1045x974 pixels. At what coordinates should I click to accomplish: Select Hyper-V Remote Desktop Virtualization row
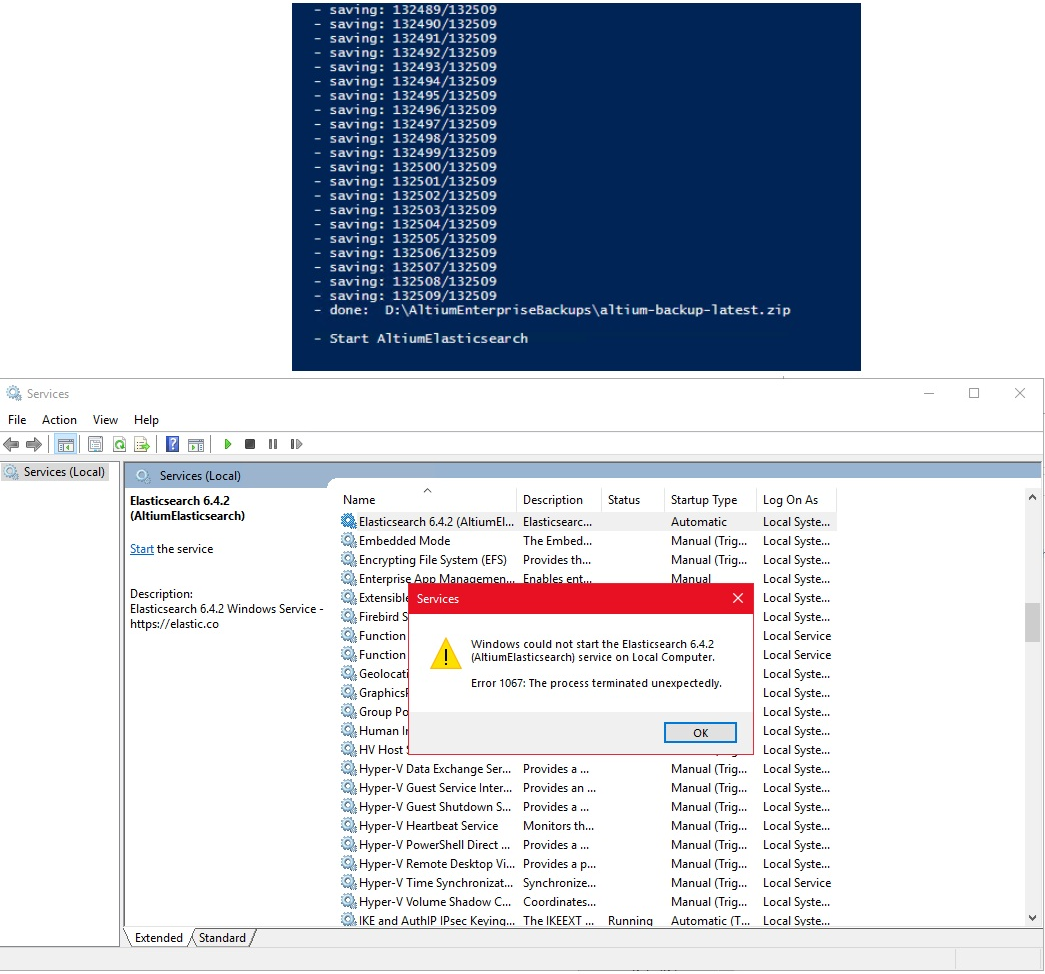tap(588, 864)
